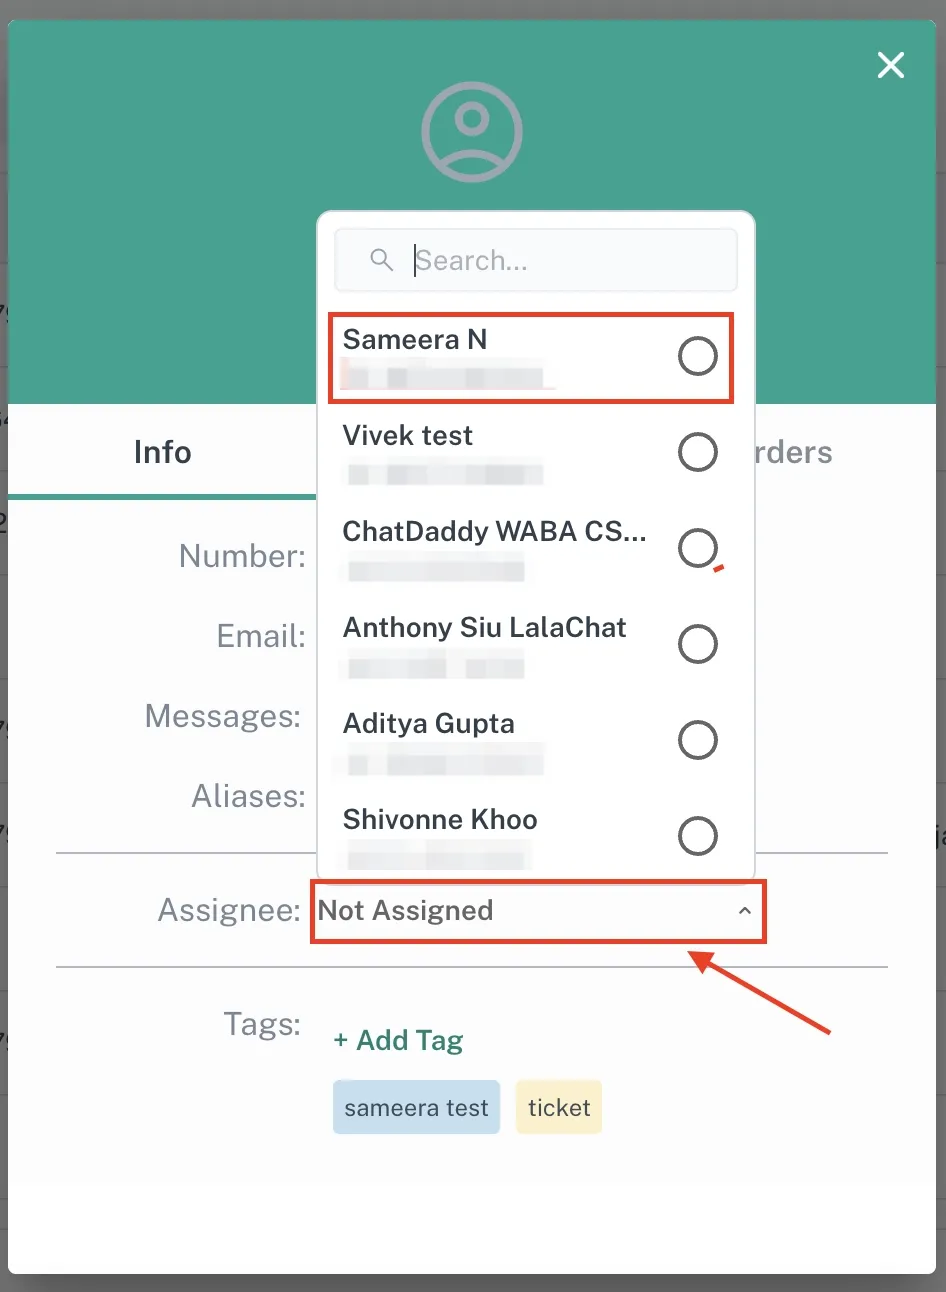This screenshot has height=1292, width=946.
Task: Select the ChatDaddy WABA CS radio button
Action: click(697, 548)
